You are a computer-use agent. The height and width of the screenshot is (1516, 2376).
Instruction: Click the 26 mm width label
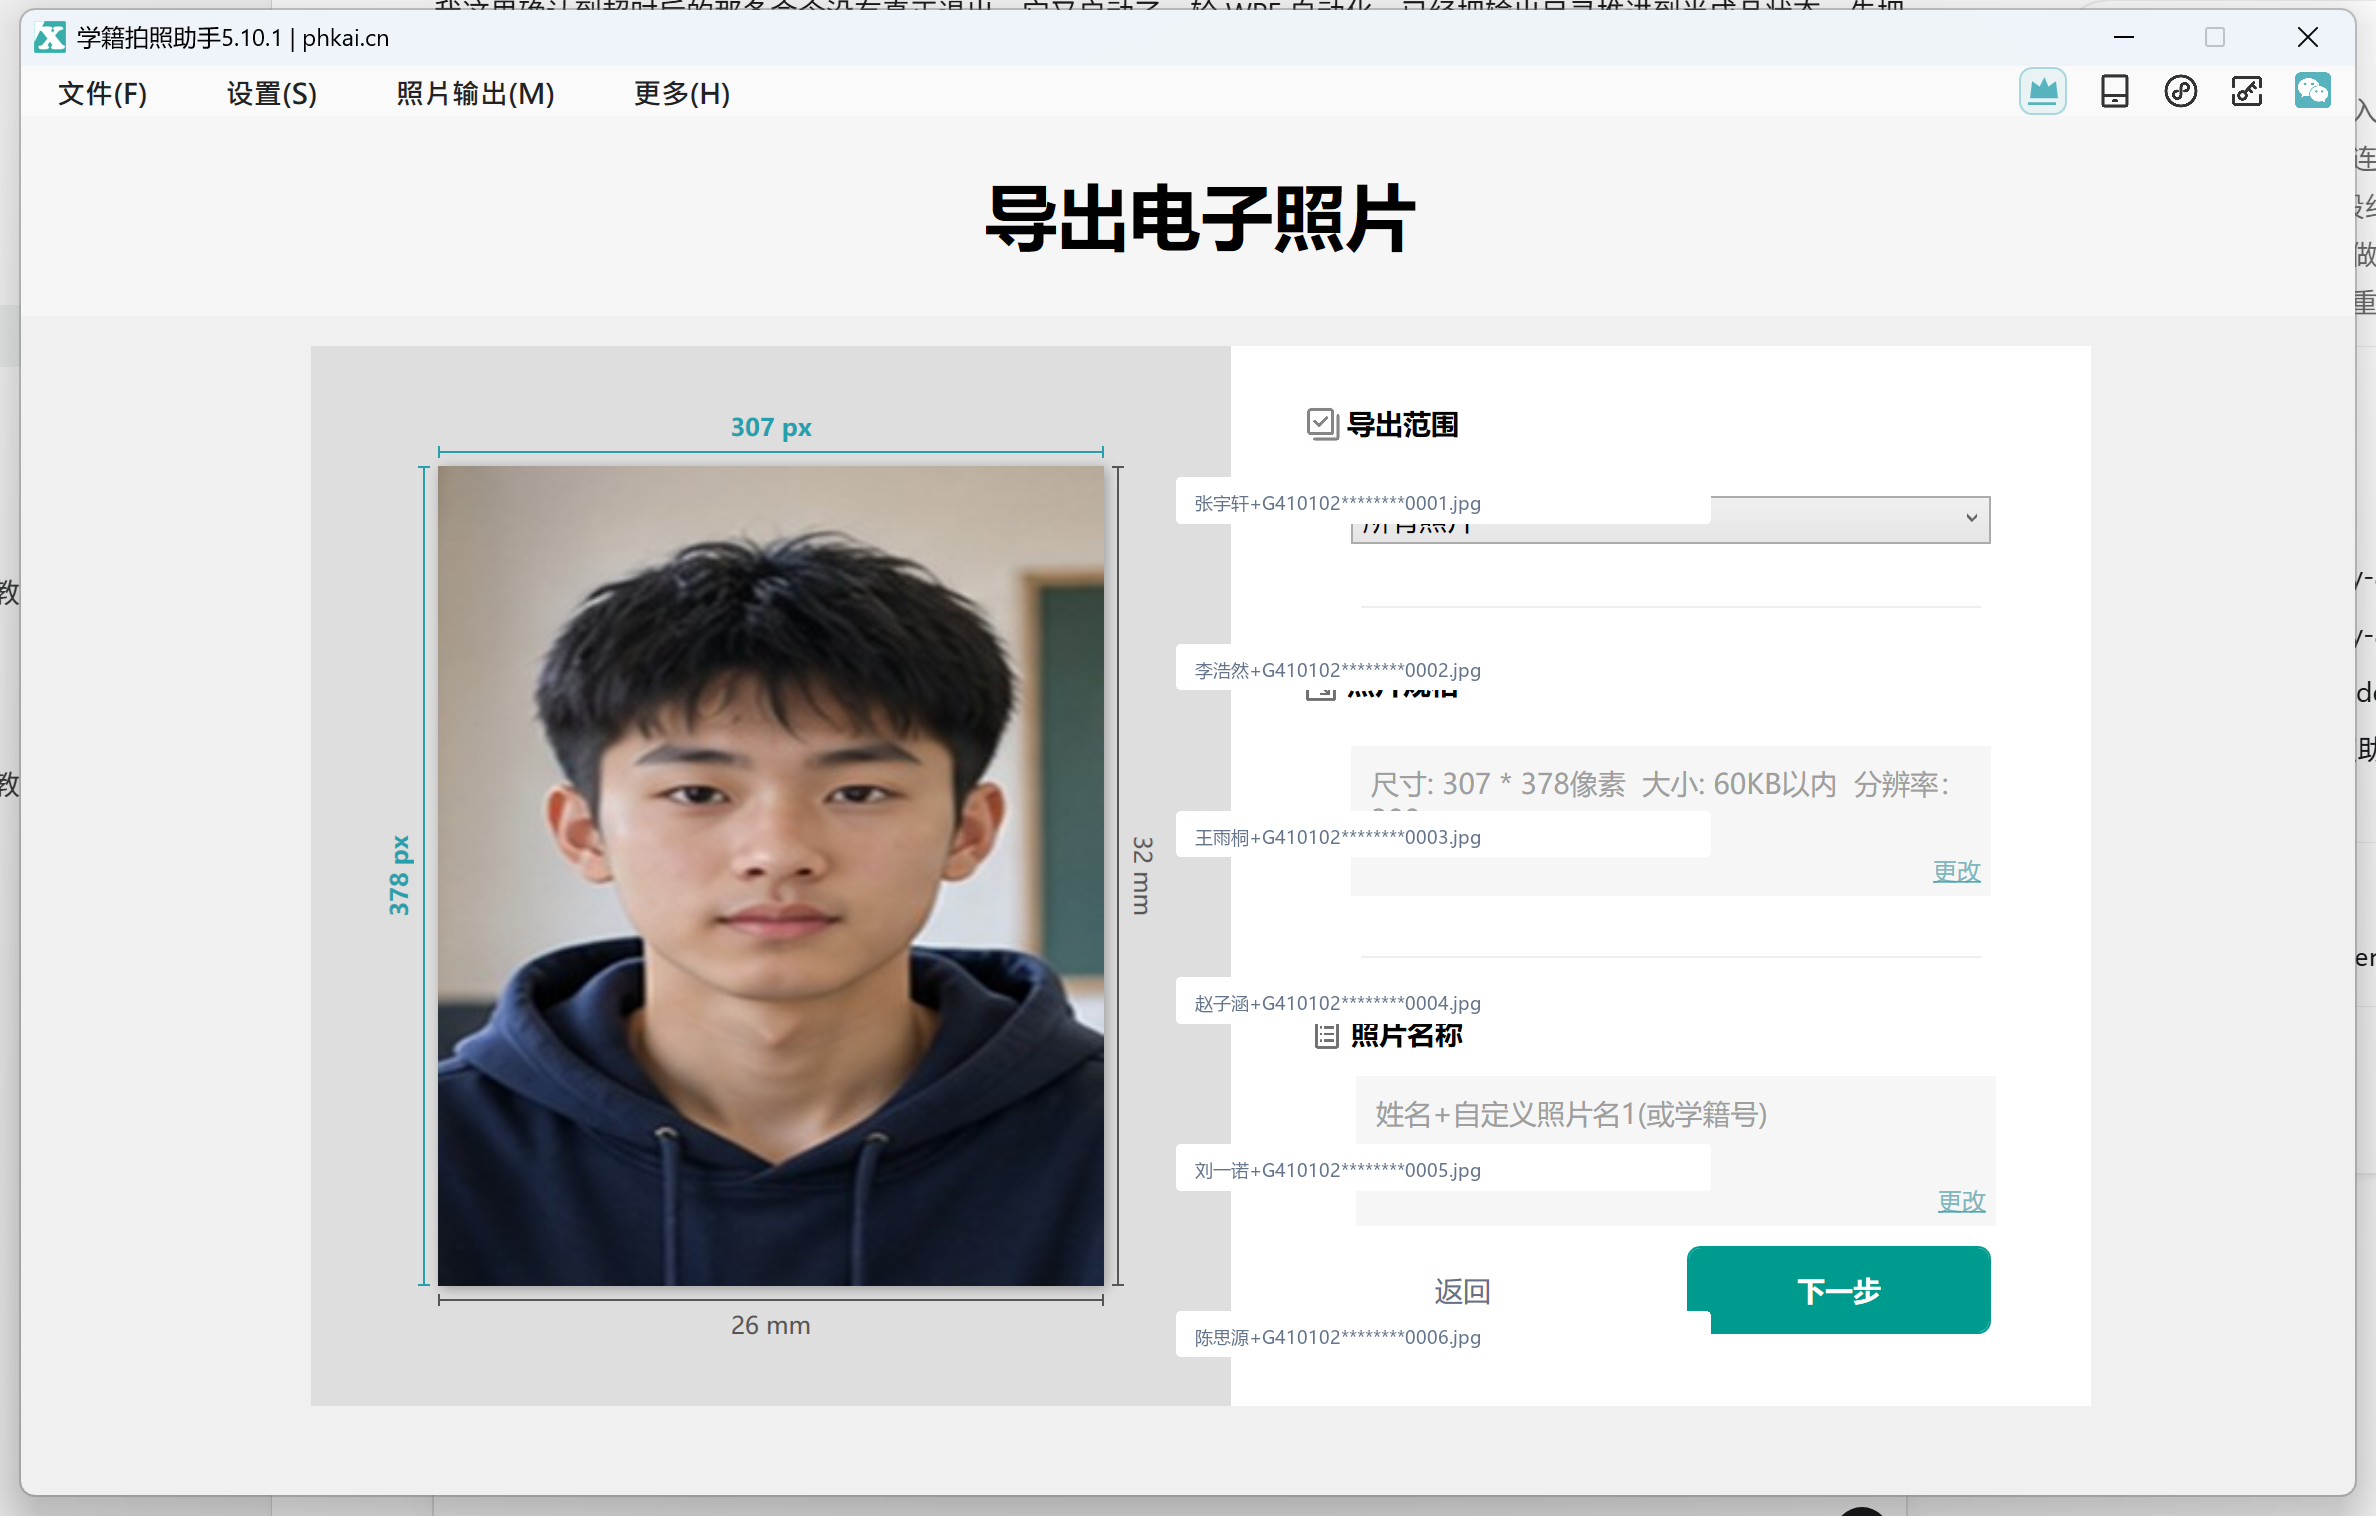770,1325
